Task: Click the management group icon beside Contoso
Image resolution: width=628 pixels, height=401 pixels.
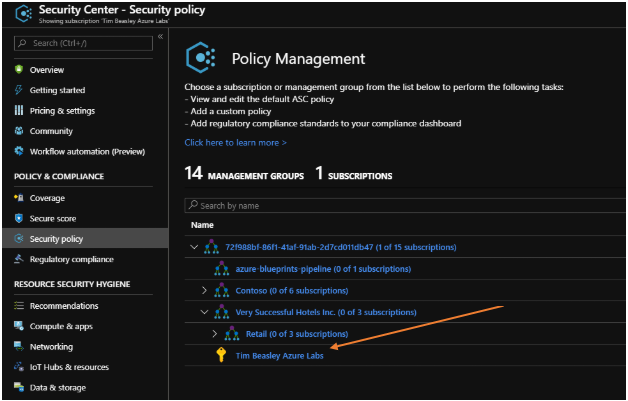Action: (x=221, y=290)
